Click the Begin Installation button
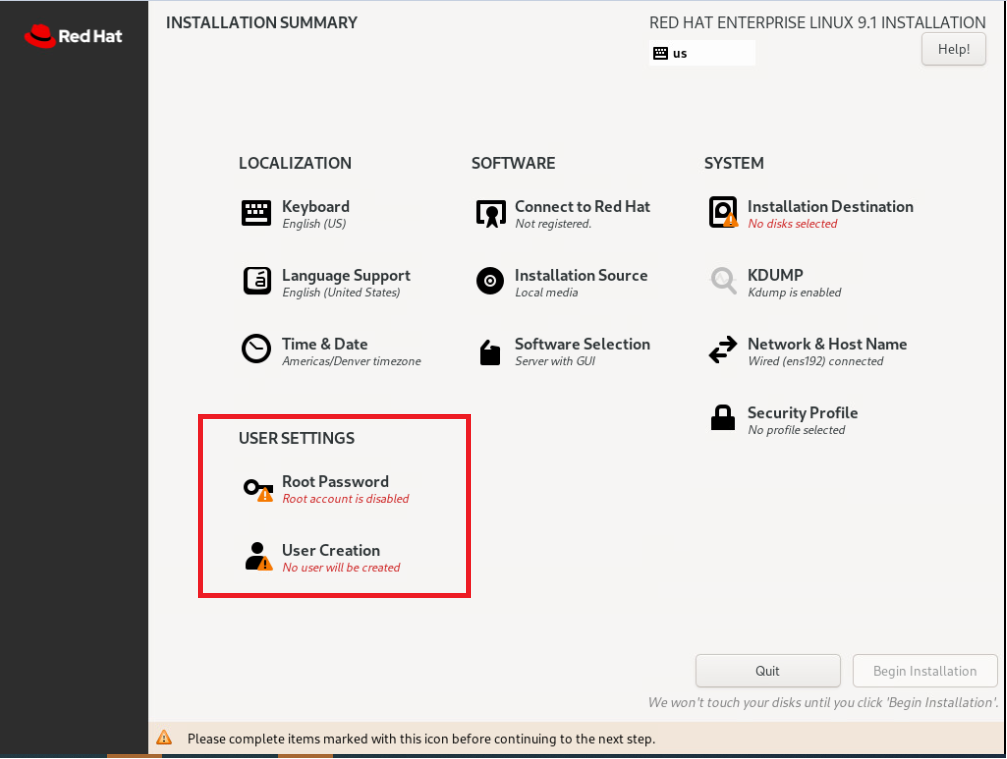 925,671
